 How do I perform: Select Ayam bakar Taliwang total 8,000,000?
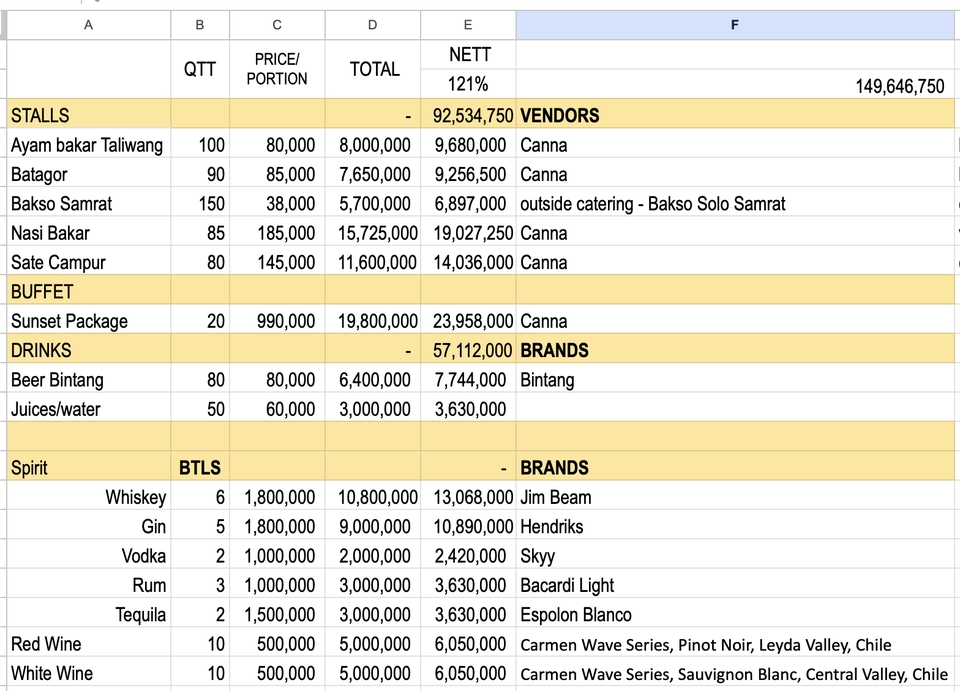pyautogui.click(x=372, y=143)
